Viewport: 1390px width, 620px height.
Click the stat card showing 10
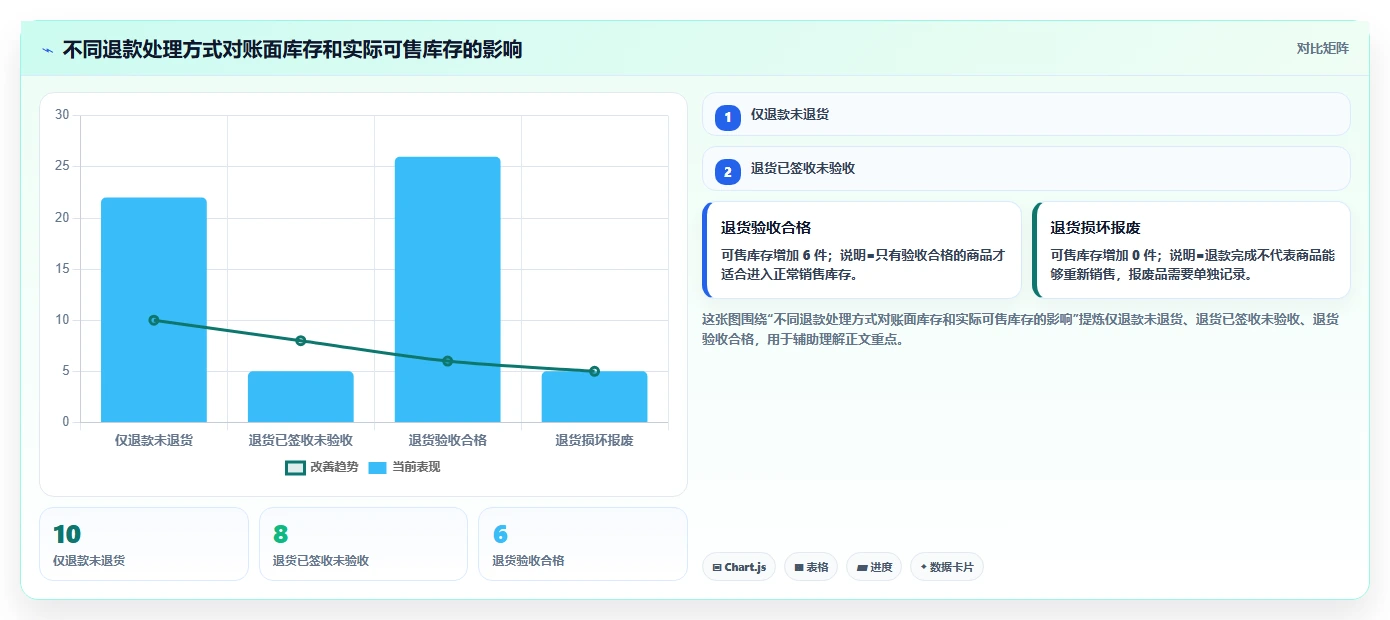click(x=144, y=544)
